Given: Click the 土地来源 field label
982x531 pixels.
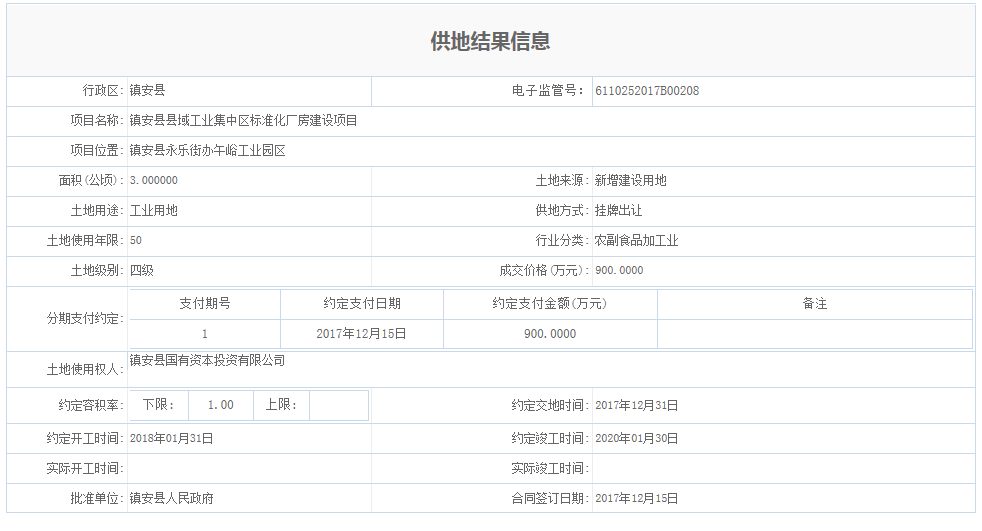Looking at the screenshot, I should pos(562,180).
